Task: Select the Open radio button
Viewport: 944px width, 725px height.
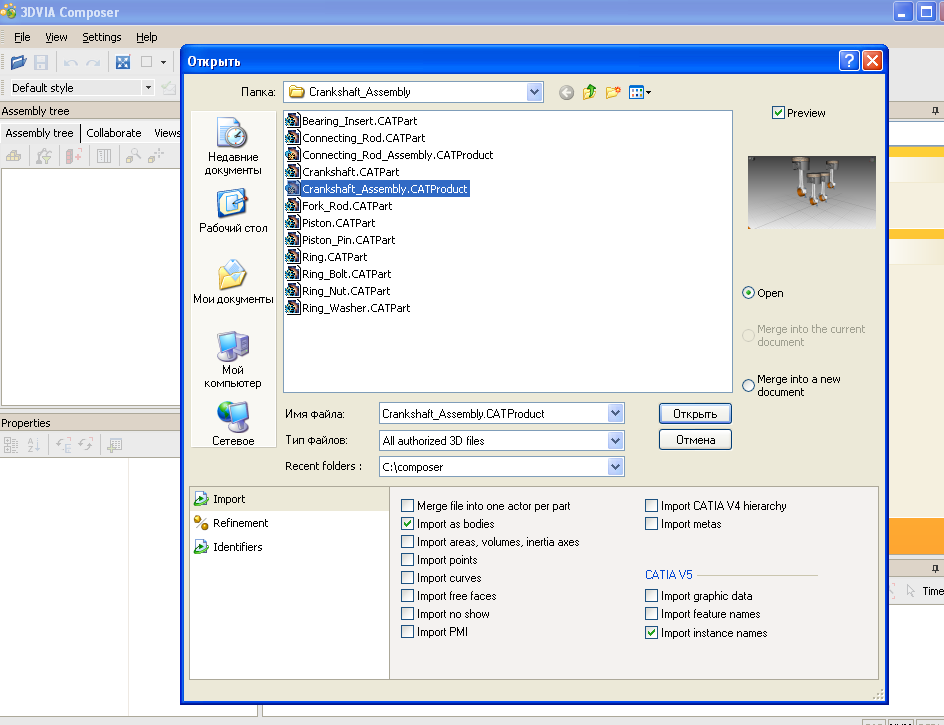Action: [x=748, y=293]
